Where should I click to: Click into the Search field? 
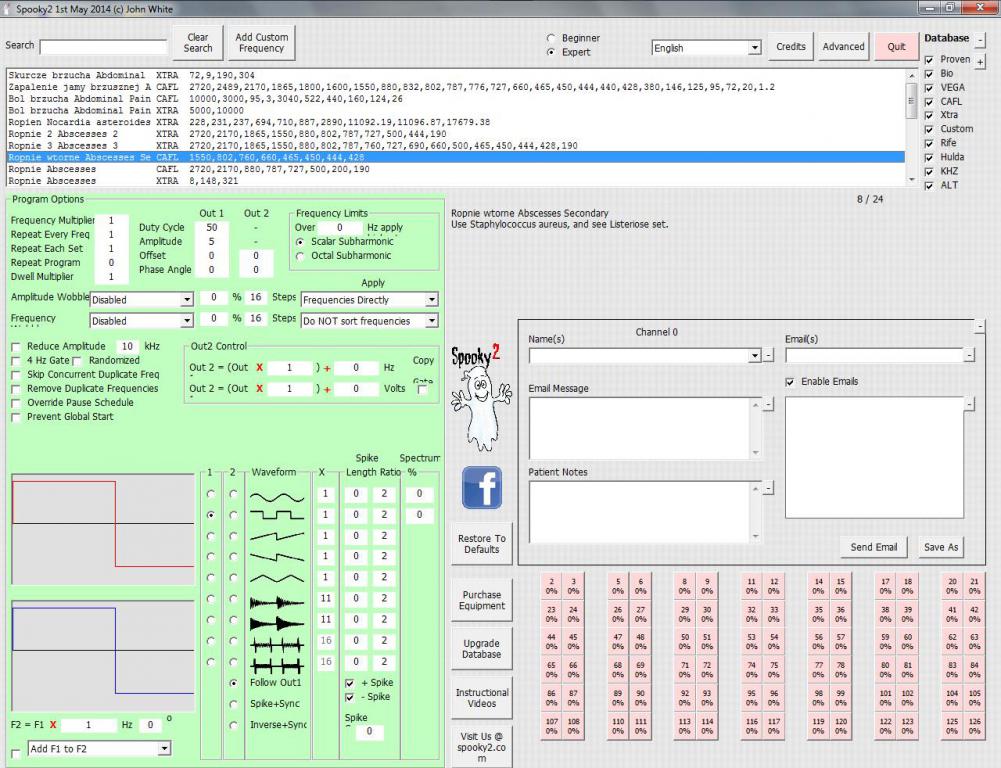[x=103, y=47]
